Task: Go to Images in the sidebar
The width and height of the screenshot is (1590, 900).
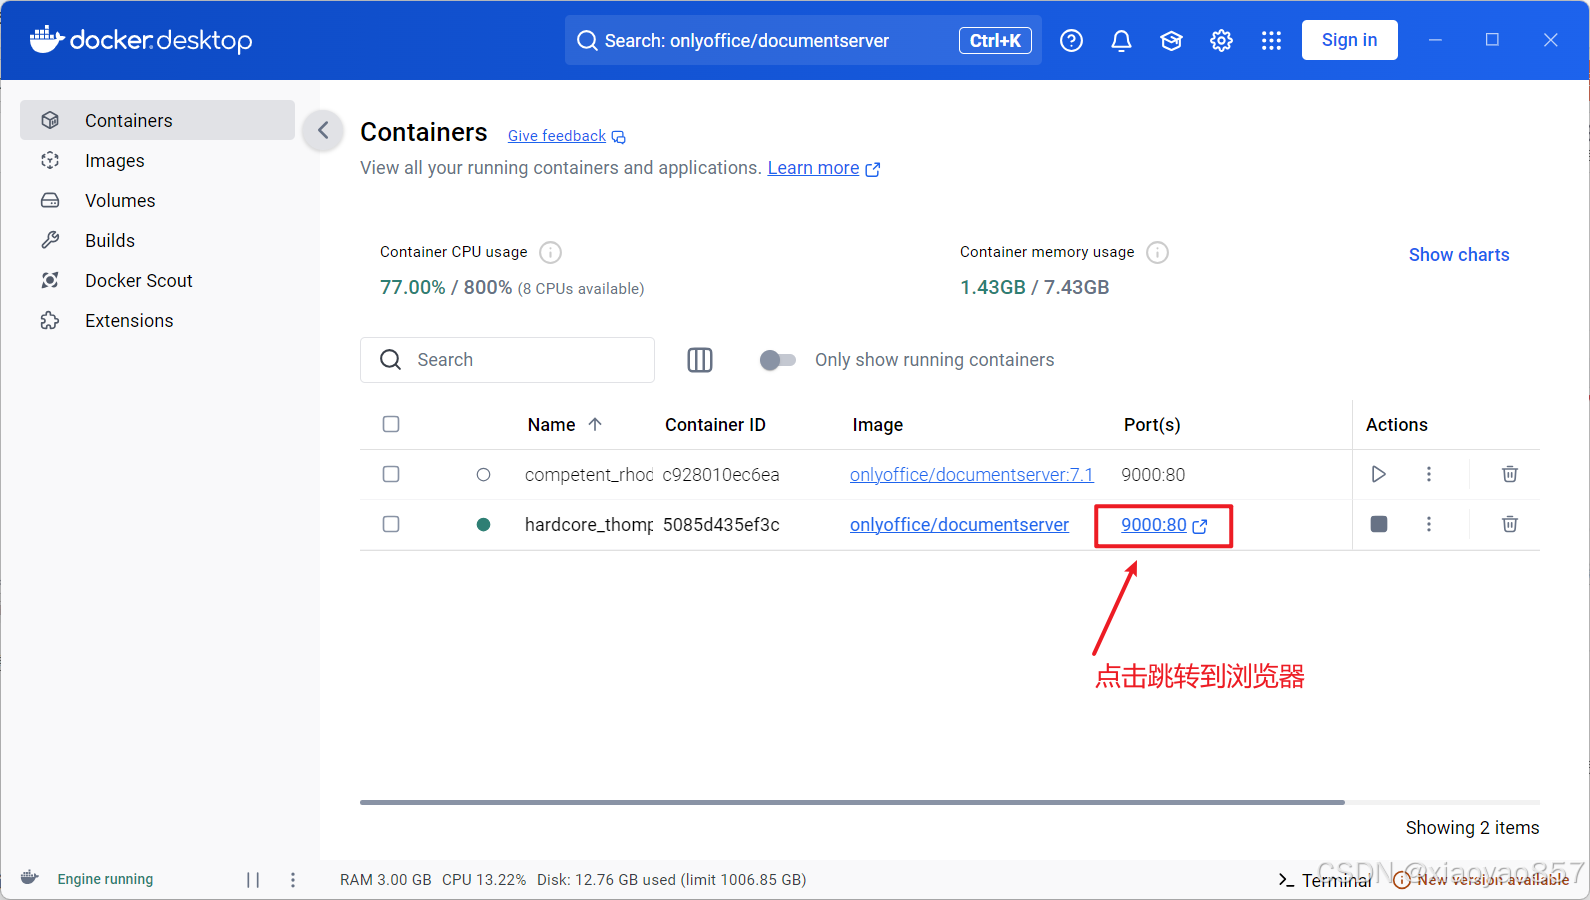Action: [x=114, y=161]
